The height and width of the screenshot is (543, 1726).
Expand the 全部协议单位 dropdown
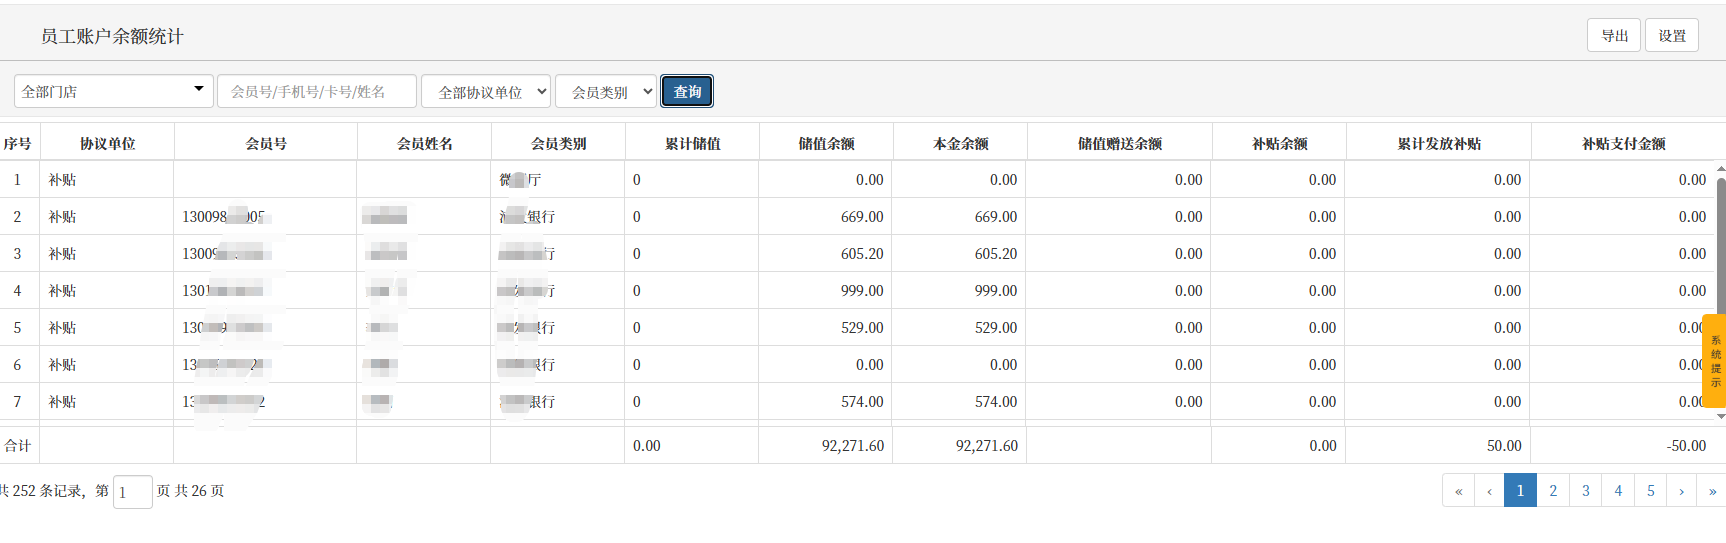[486, 92]
